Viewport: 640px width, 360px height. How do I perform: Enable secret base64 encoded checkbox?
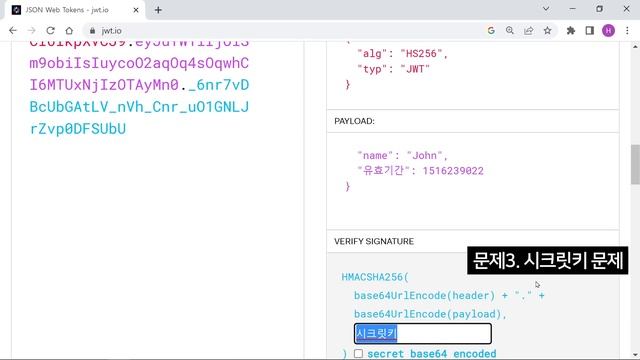coord(358,353)
